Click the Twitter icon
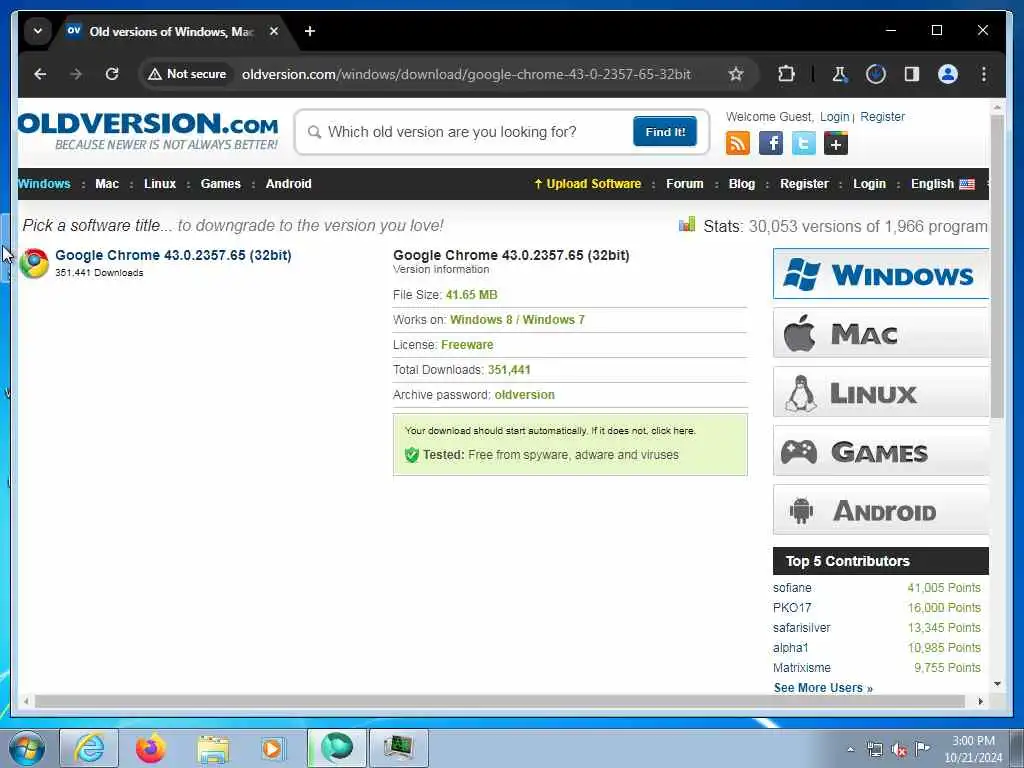This screenshot has width=1024, height=768. pos(803,143)
